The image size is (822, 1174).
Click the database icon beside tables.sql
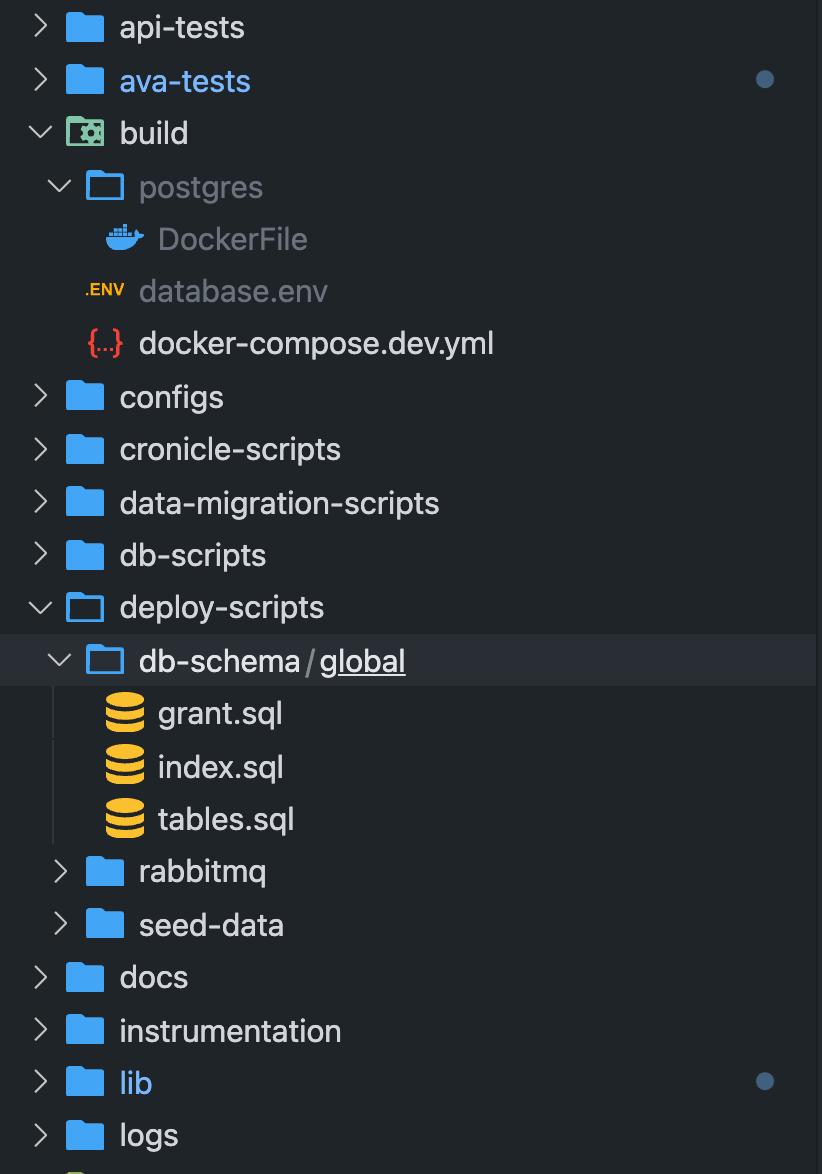[125, 818]
